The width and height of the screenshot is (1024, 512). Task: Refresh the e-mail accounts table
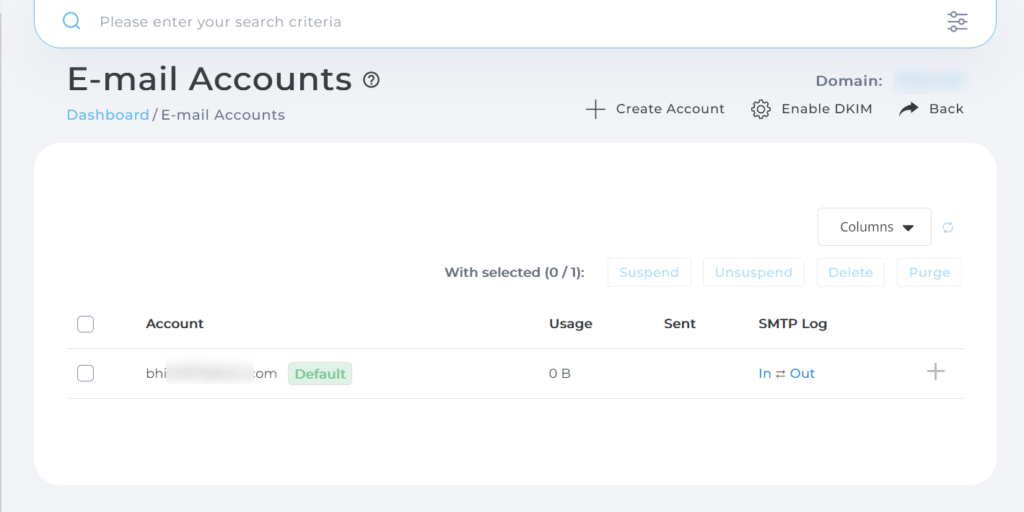click(x=948, y=227)
